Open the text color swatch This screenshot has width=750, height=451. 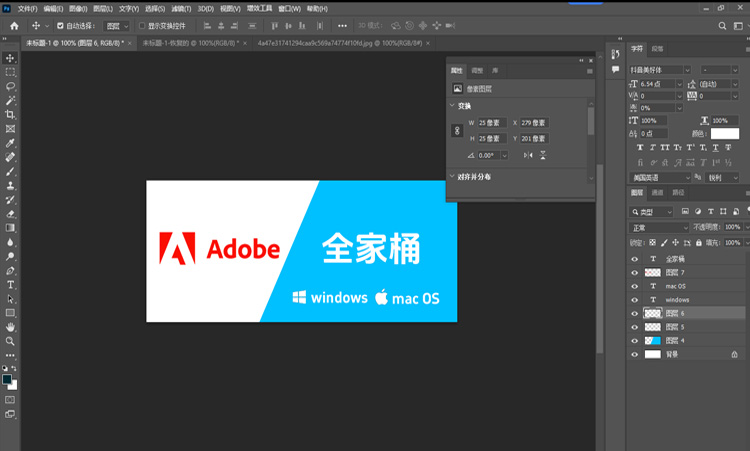[x=725, y=133]
